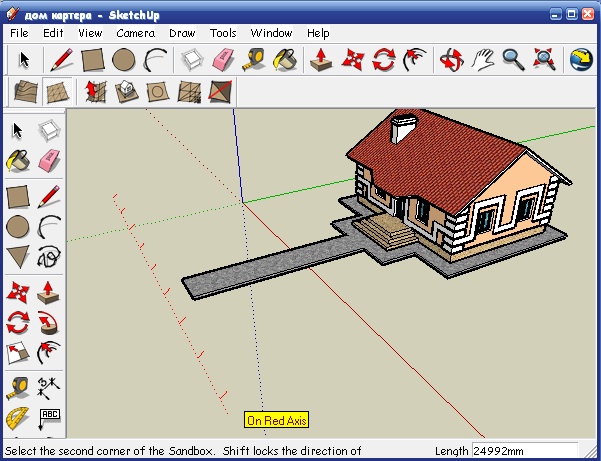Select Line pencil in left tool palette
This screenshot has width=601, height=461.
tap(49, 197)
